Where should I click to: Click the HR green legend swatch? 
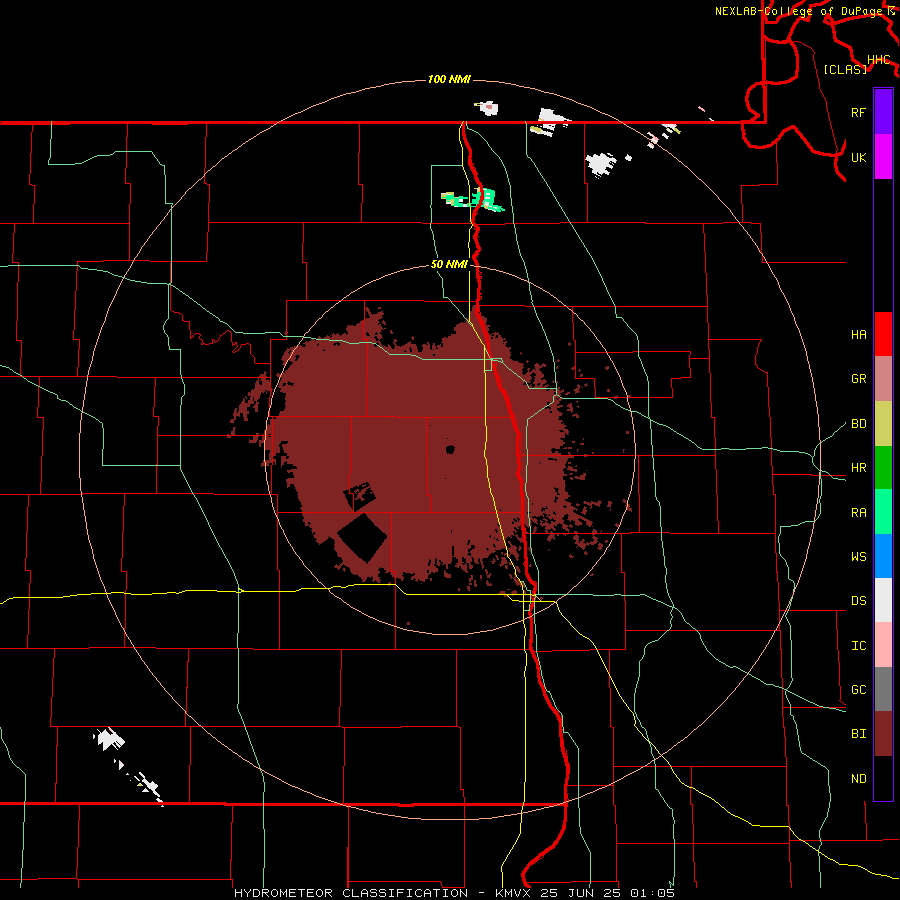[x=883, y=468]
